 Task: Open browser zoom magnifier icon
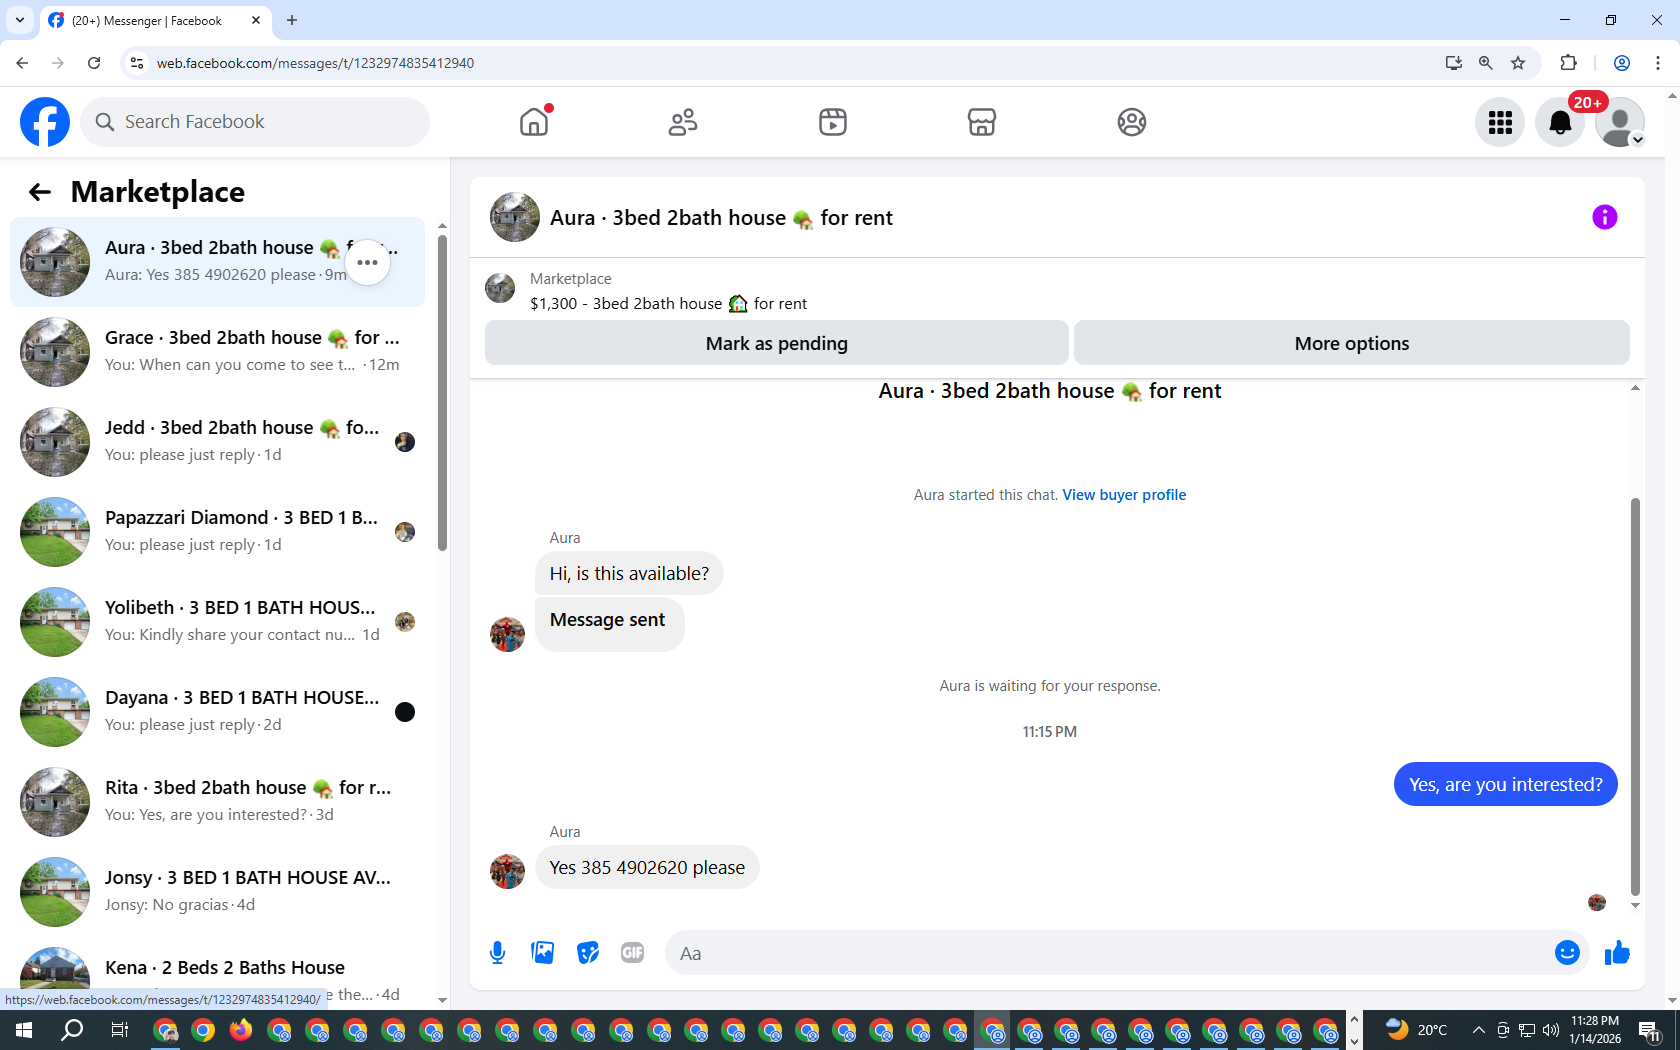(x=1486, y=63)
